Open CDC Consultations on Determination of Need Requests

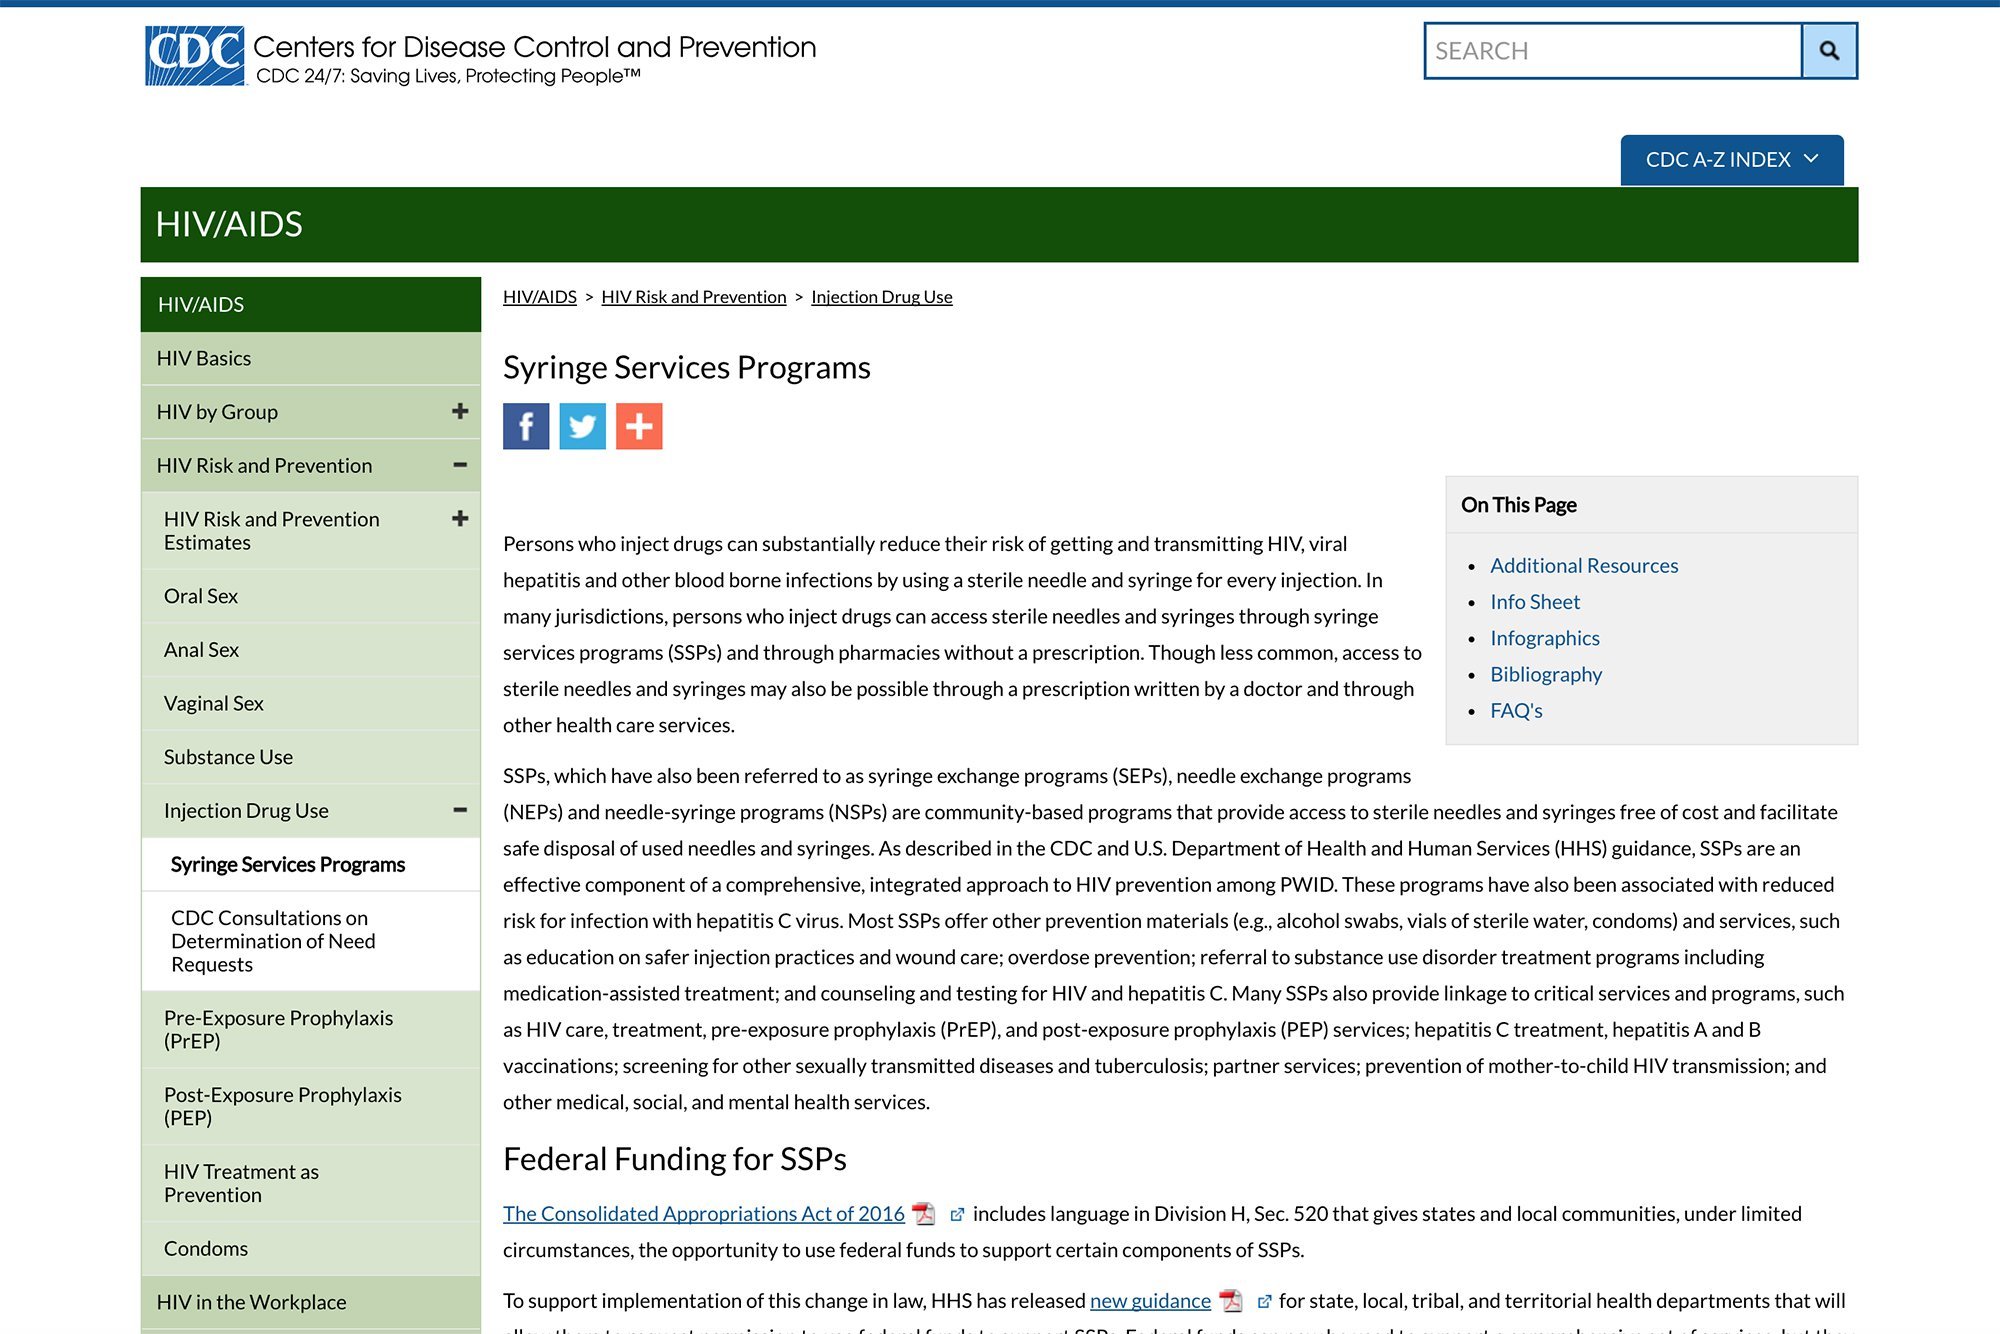pos(311,941)
